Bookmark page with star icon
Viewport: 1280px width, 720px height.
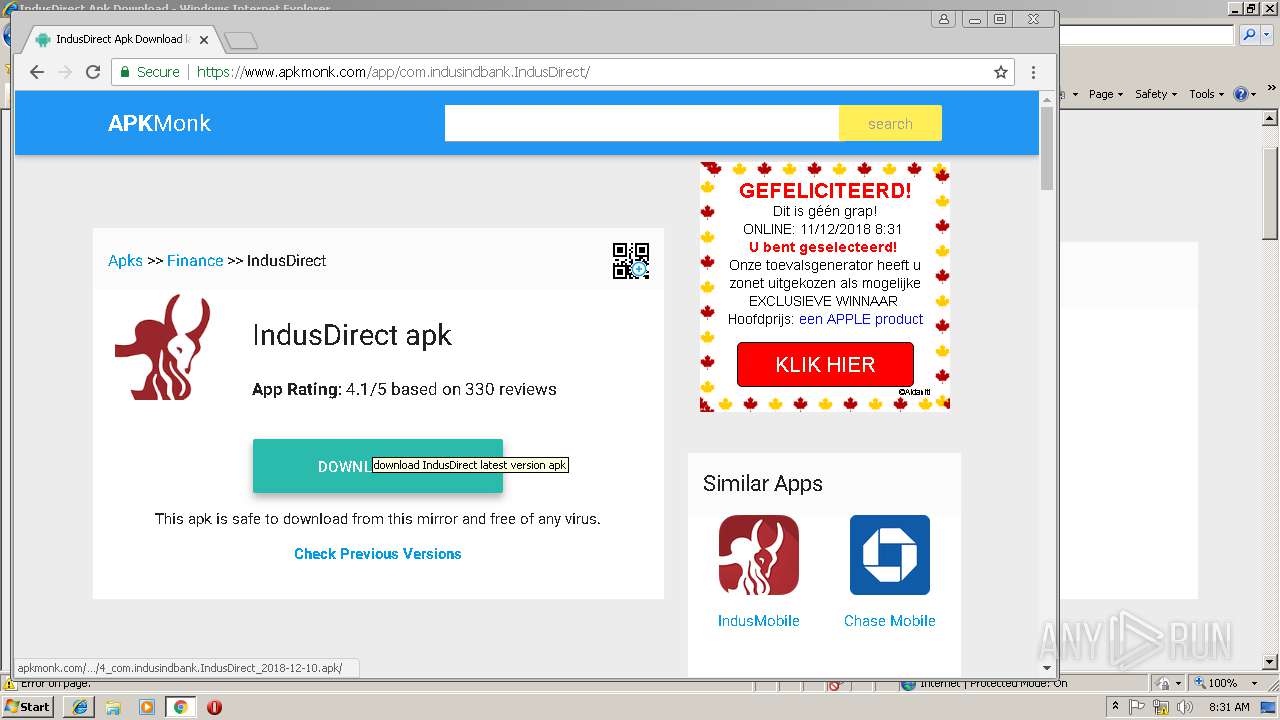(1000, 72)
